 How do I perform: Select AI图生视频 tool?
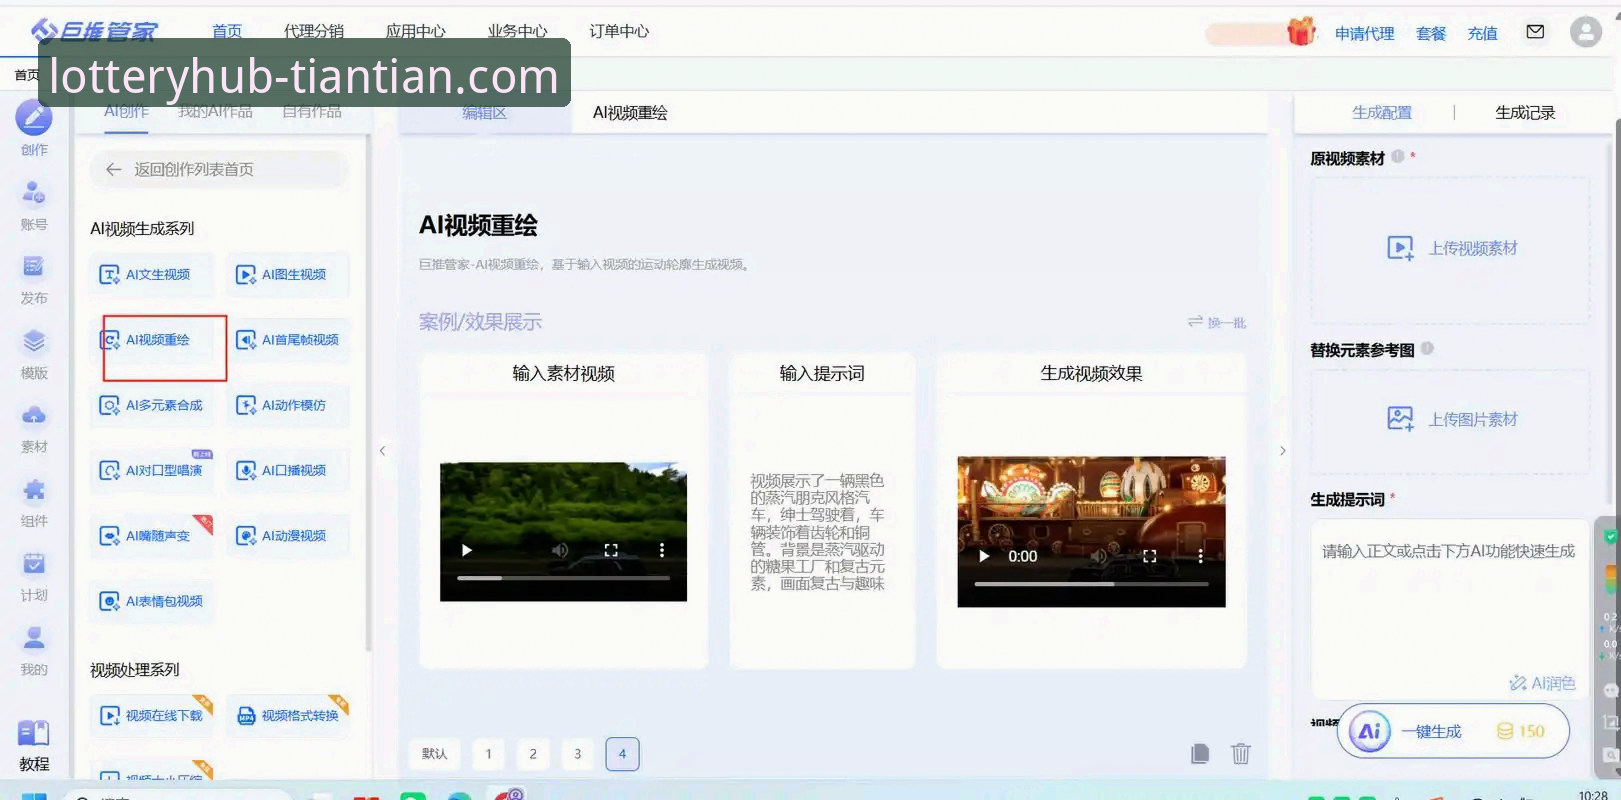tap(289, 274)
